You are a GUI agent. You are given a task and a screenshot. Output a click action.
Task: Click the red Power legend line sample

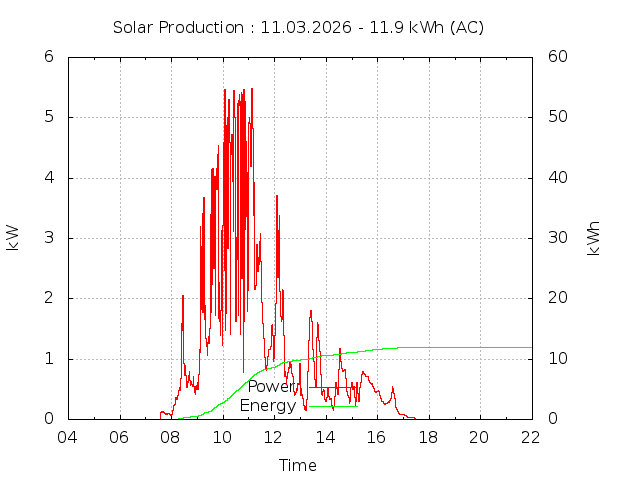click(333, 387)
